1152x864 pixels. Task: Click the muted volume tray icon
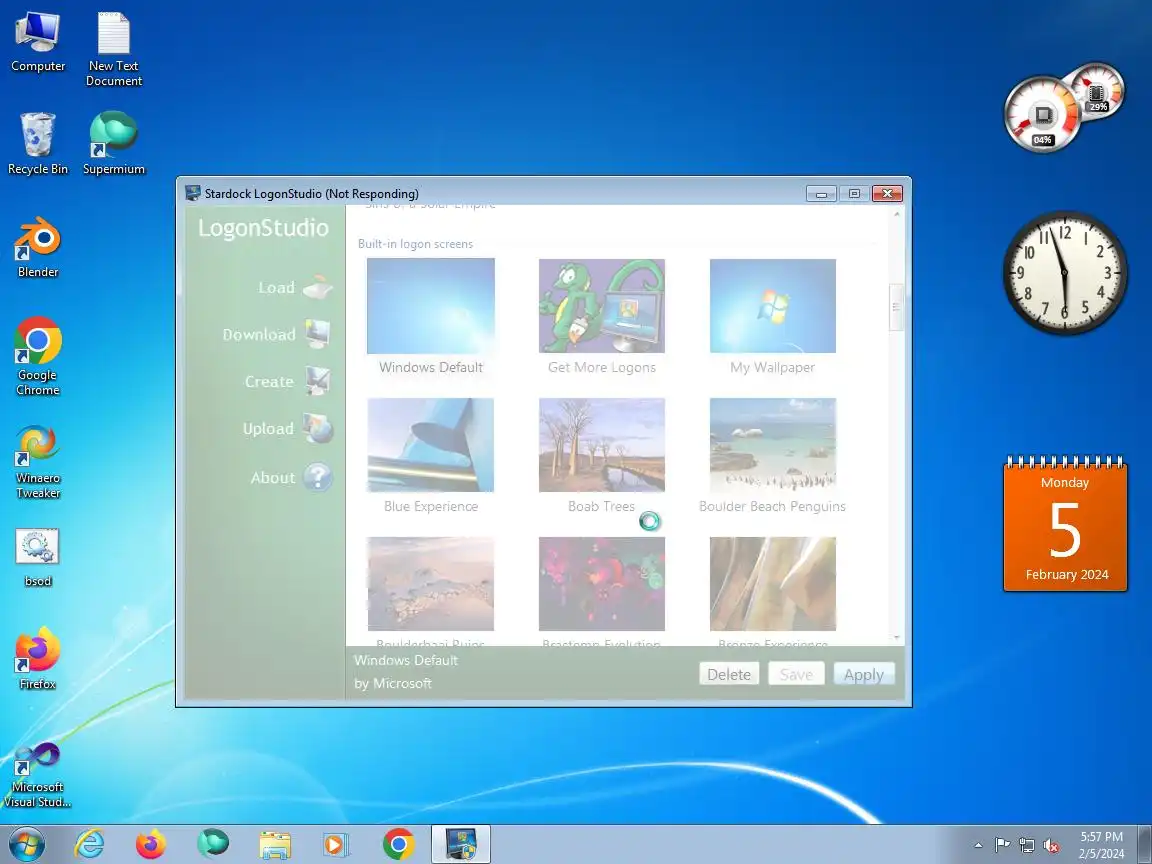tap(1051, 846)
